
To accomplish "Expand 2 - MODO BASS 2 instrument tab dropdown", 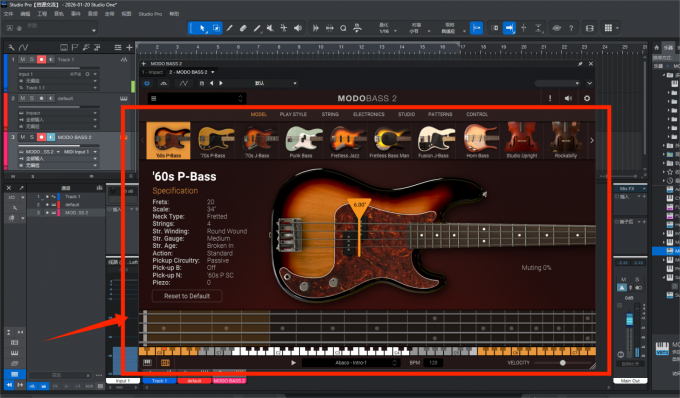I will coord(212,72).
